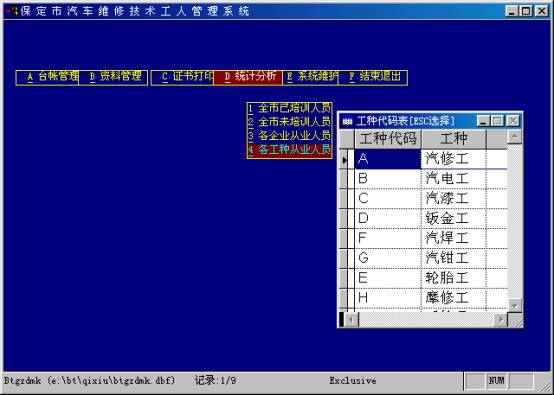Click the horizontal scroll left arrow
554x395 pixels.
point(351,320)
